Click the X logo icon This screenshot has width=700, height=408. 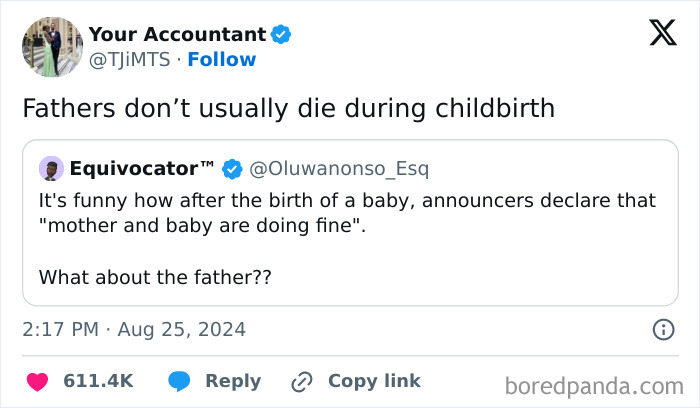coord(656,34)
